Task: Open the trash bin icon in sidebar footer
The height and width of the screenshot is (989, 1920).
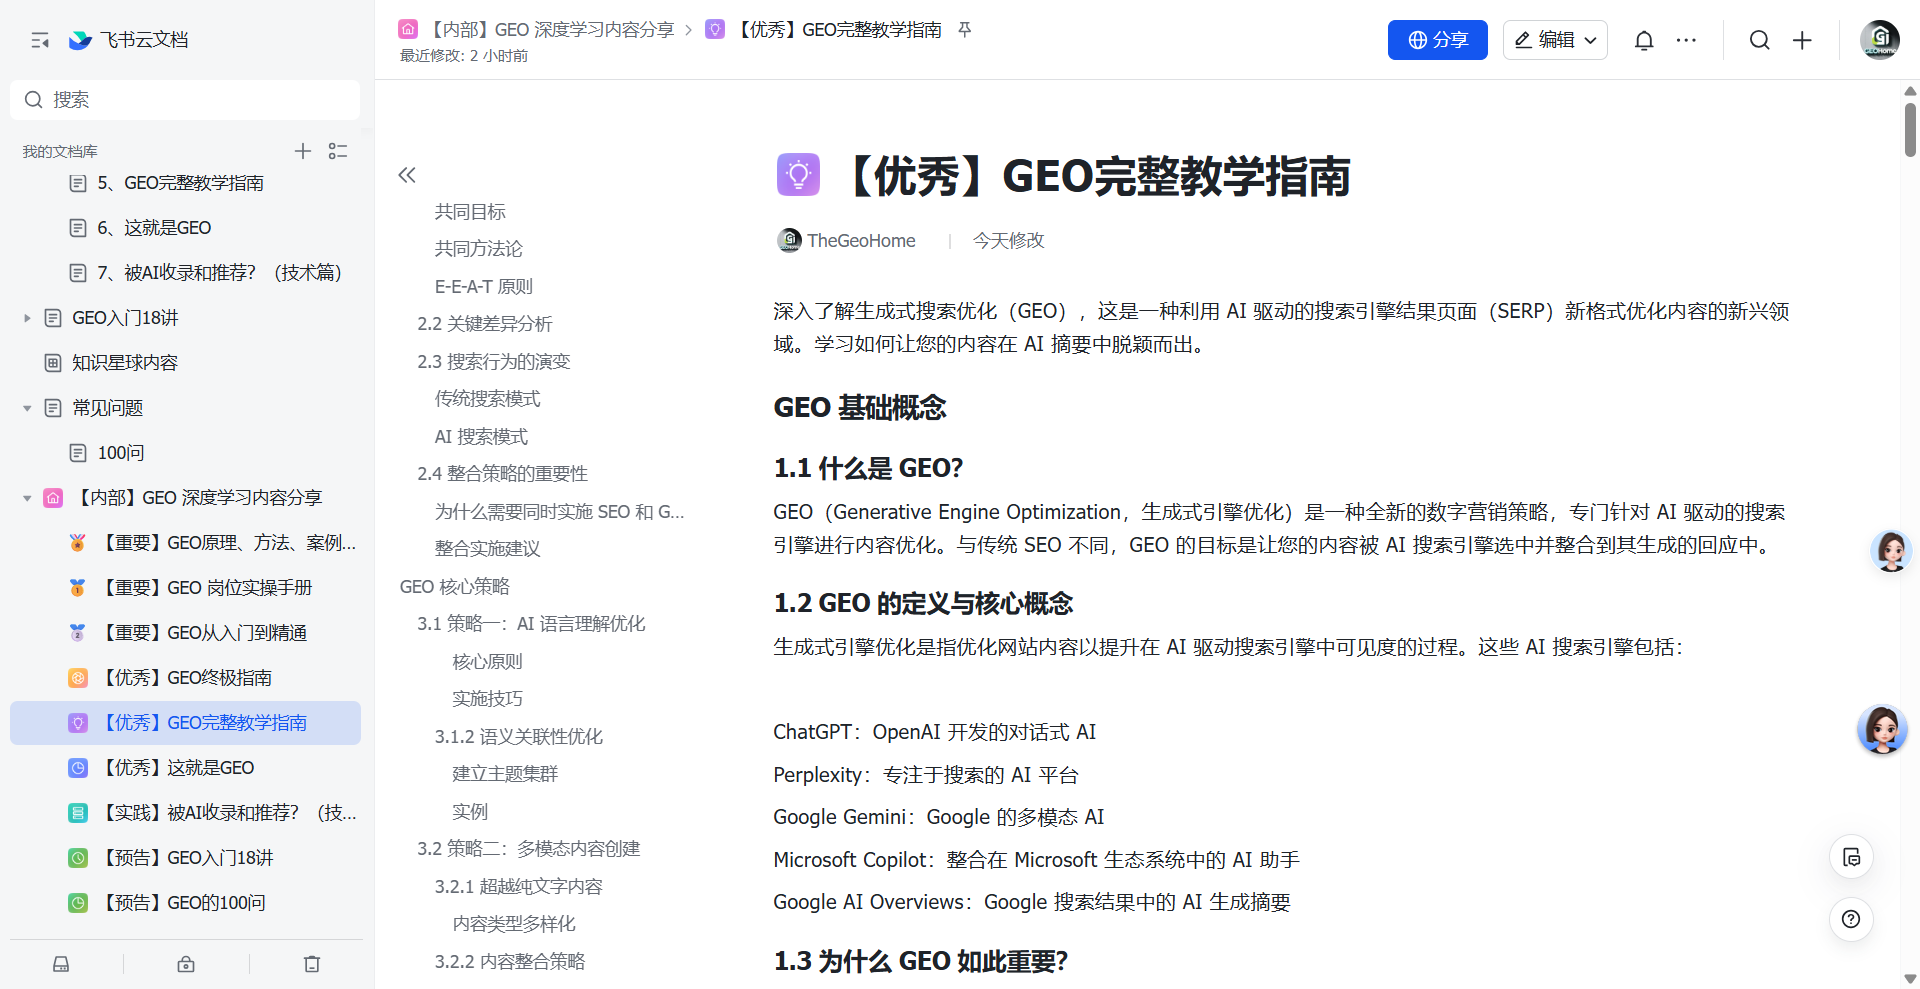Action: 312,964
